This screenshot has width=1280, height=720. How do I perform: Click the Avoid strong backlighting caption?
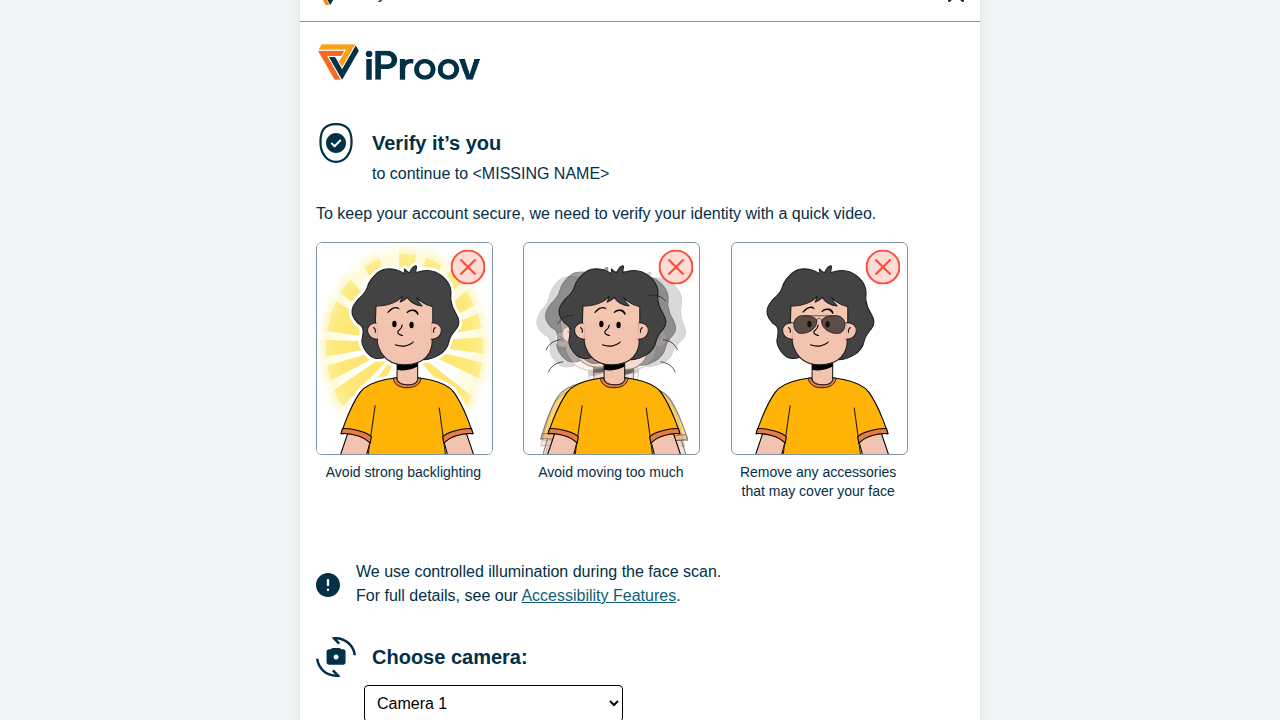[403, 472]
